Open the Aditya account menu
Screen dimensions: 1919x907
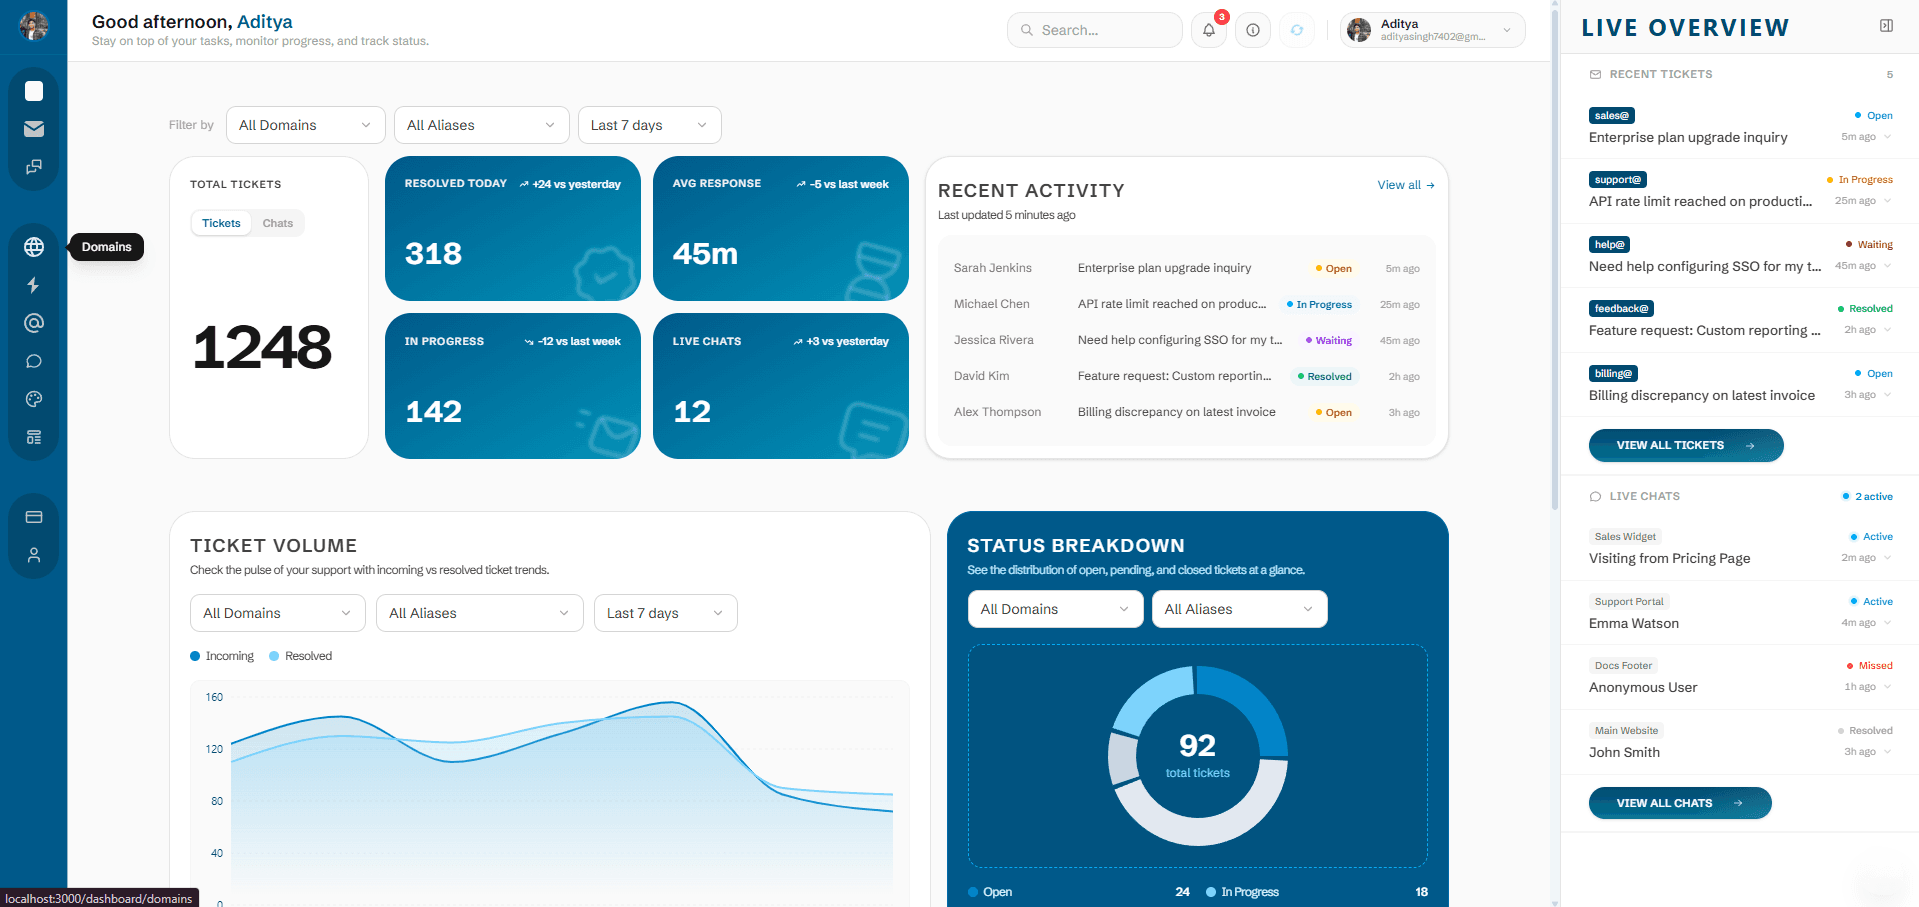point(1432,30)
